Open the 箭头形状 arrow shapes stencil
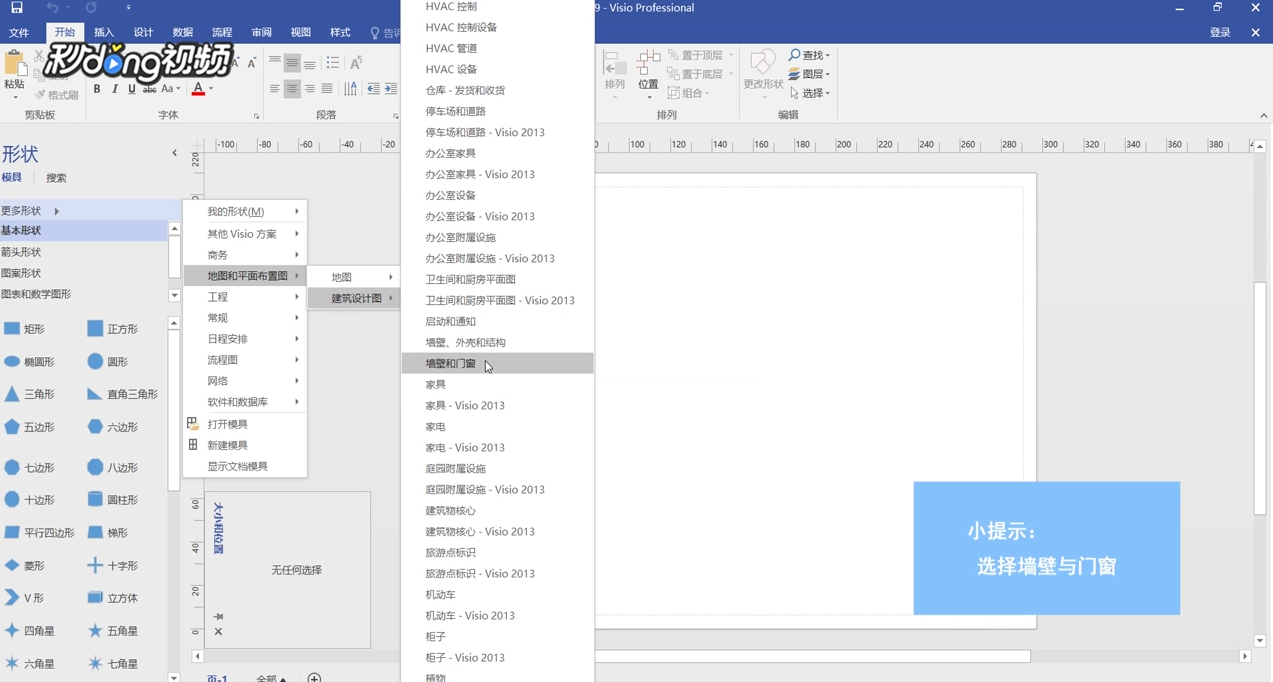The height and width of the screenshot is (682, 1273). [x=83, y=252]
